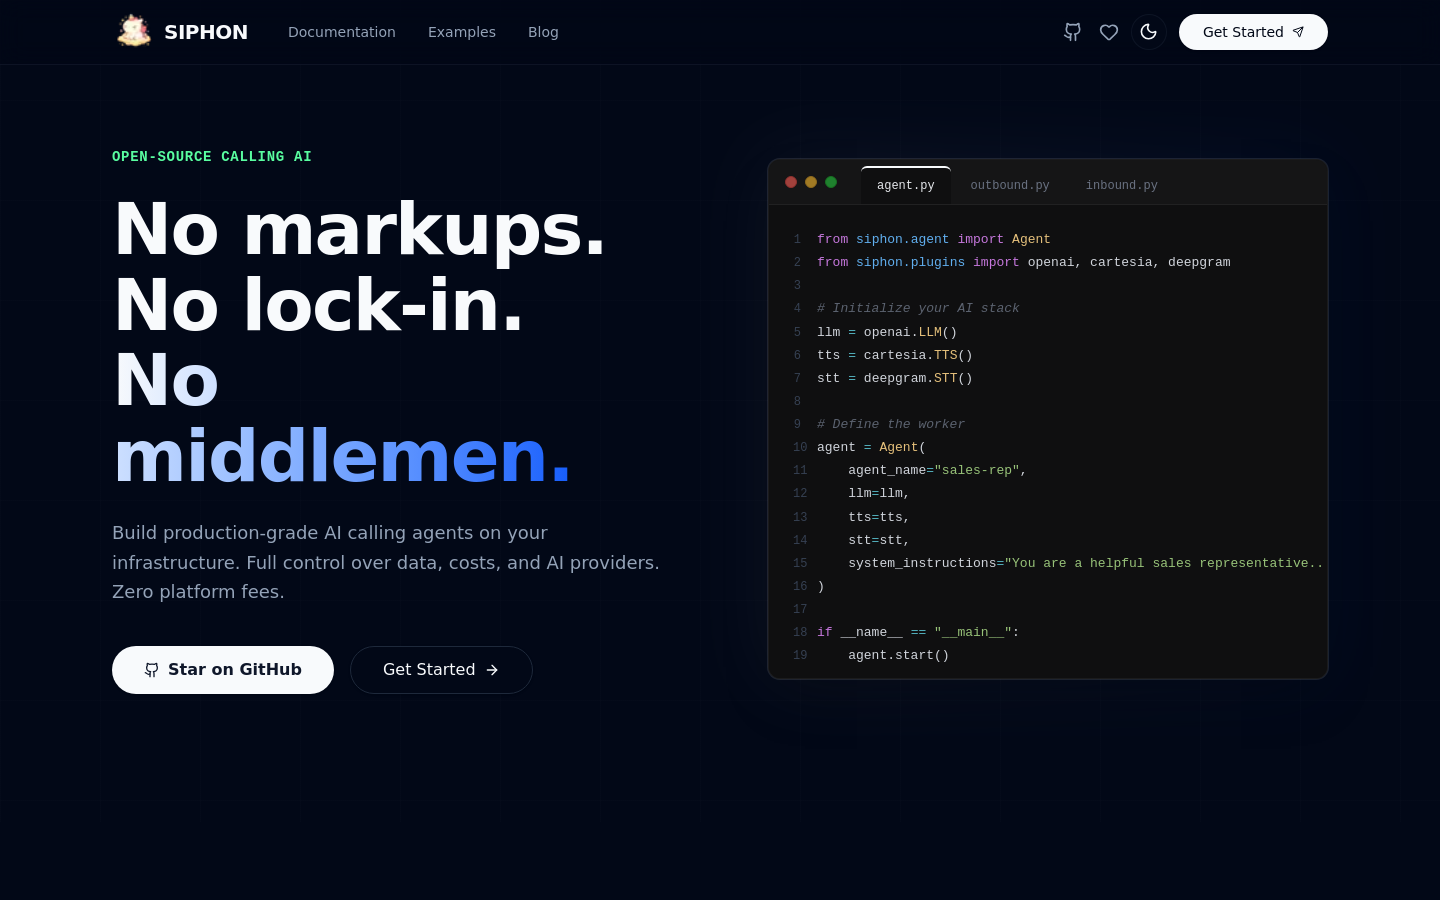
Task: Open Examples nav link
Action: pyautogui.click(x=462, y=32)
